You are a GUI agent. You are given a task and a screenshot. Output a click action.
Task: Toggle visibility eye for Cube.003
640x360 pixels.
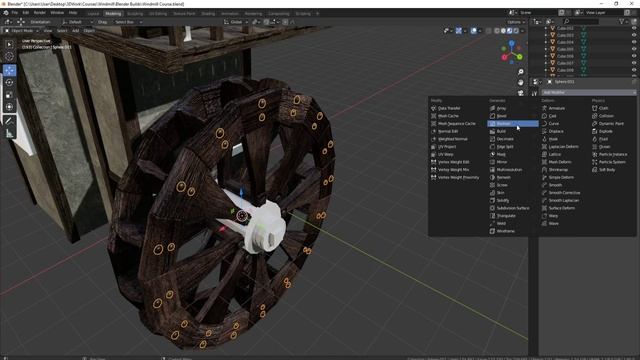click(634, 35)
